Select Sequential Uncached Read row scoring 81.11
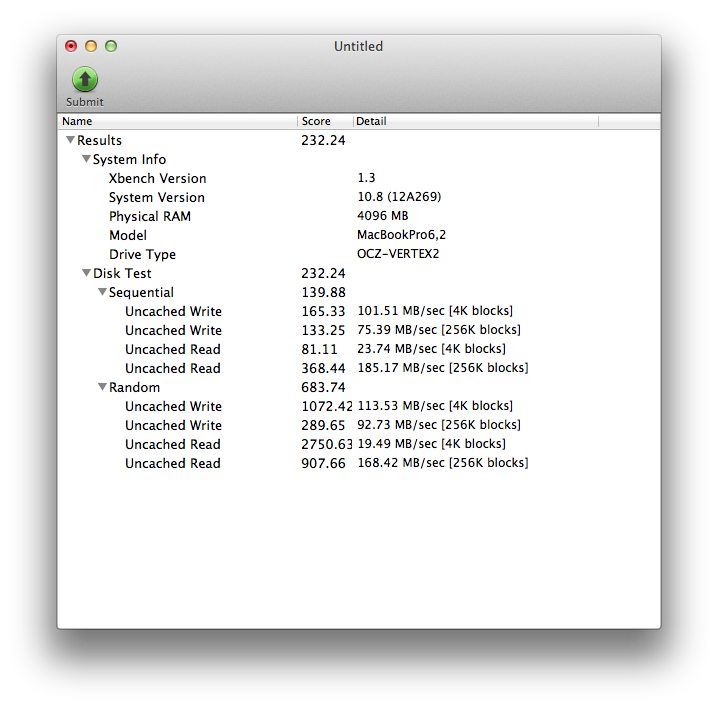Image resolution: width=718 pixels, height=708 pixels. coord(359,349)
